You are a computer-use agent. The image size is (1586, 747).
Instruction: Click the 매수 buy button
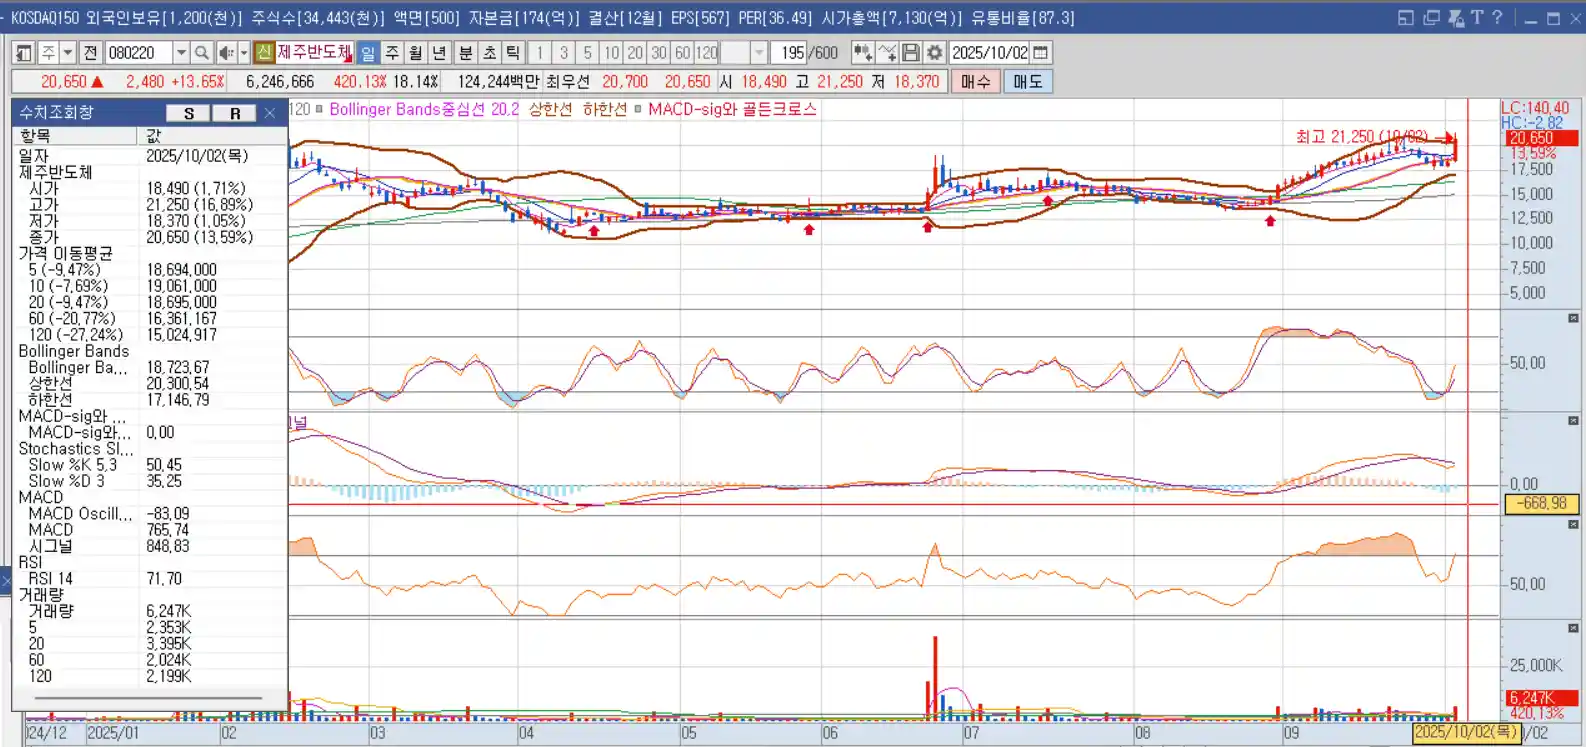pos(976,81)
